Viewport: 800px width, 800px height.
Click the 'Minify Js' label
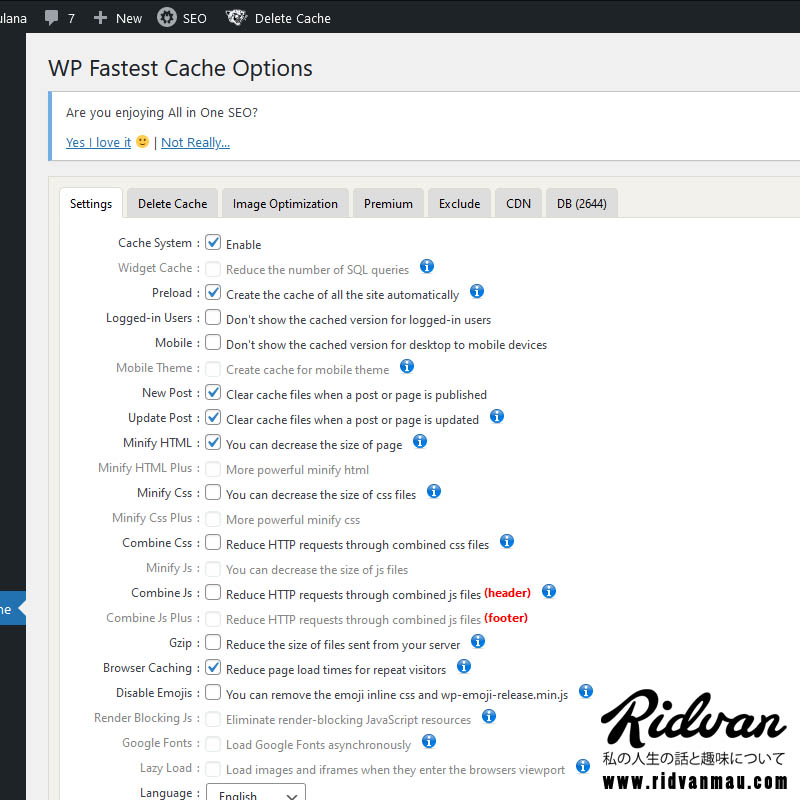[x=169, y=567]
